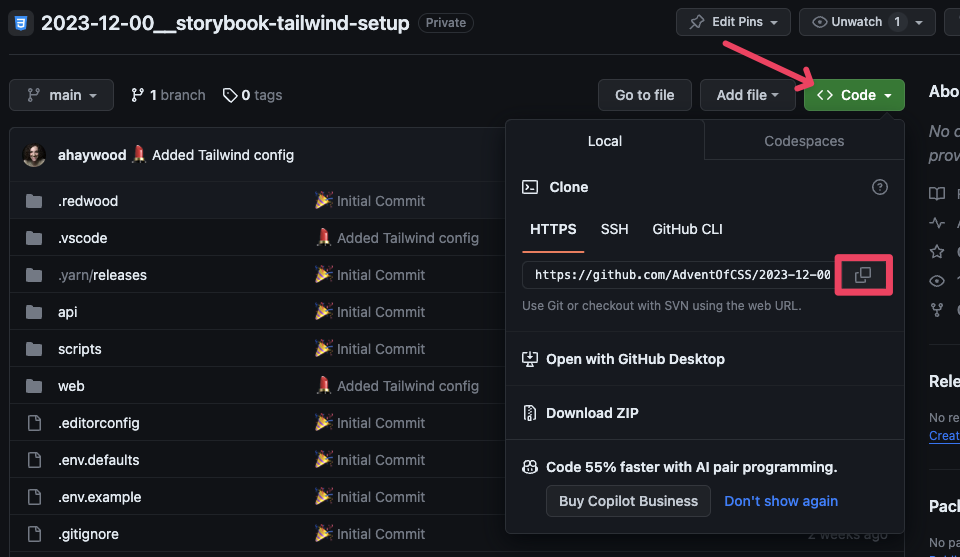Image resolution: width=960 pixels, height=557 pixels.
Task: Click the web folder icon
Action: [34, 386]
